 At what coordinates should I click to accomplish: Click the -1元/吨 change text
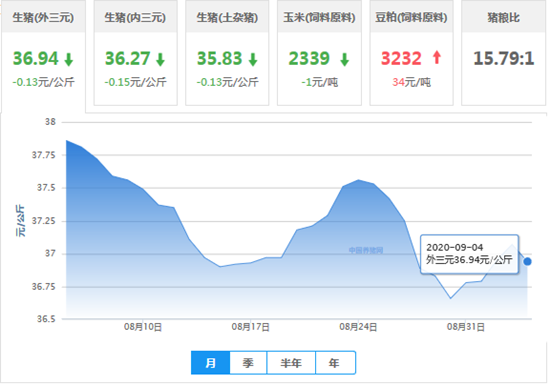click(x=320, y=82)
